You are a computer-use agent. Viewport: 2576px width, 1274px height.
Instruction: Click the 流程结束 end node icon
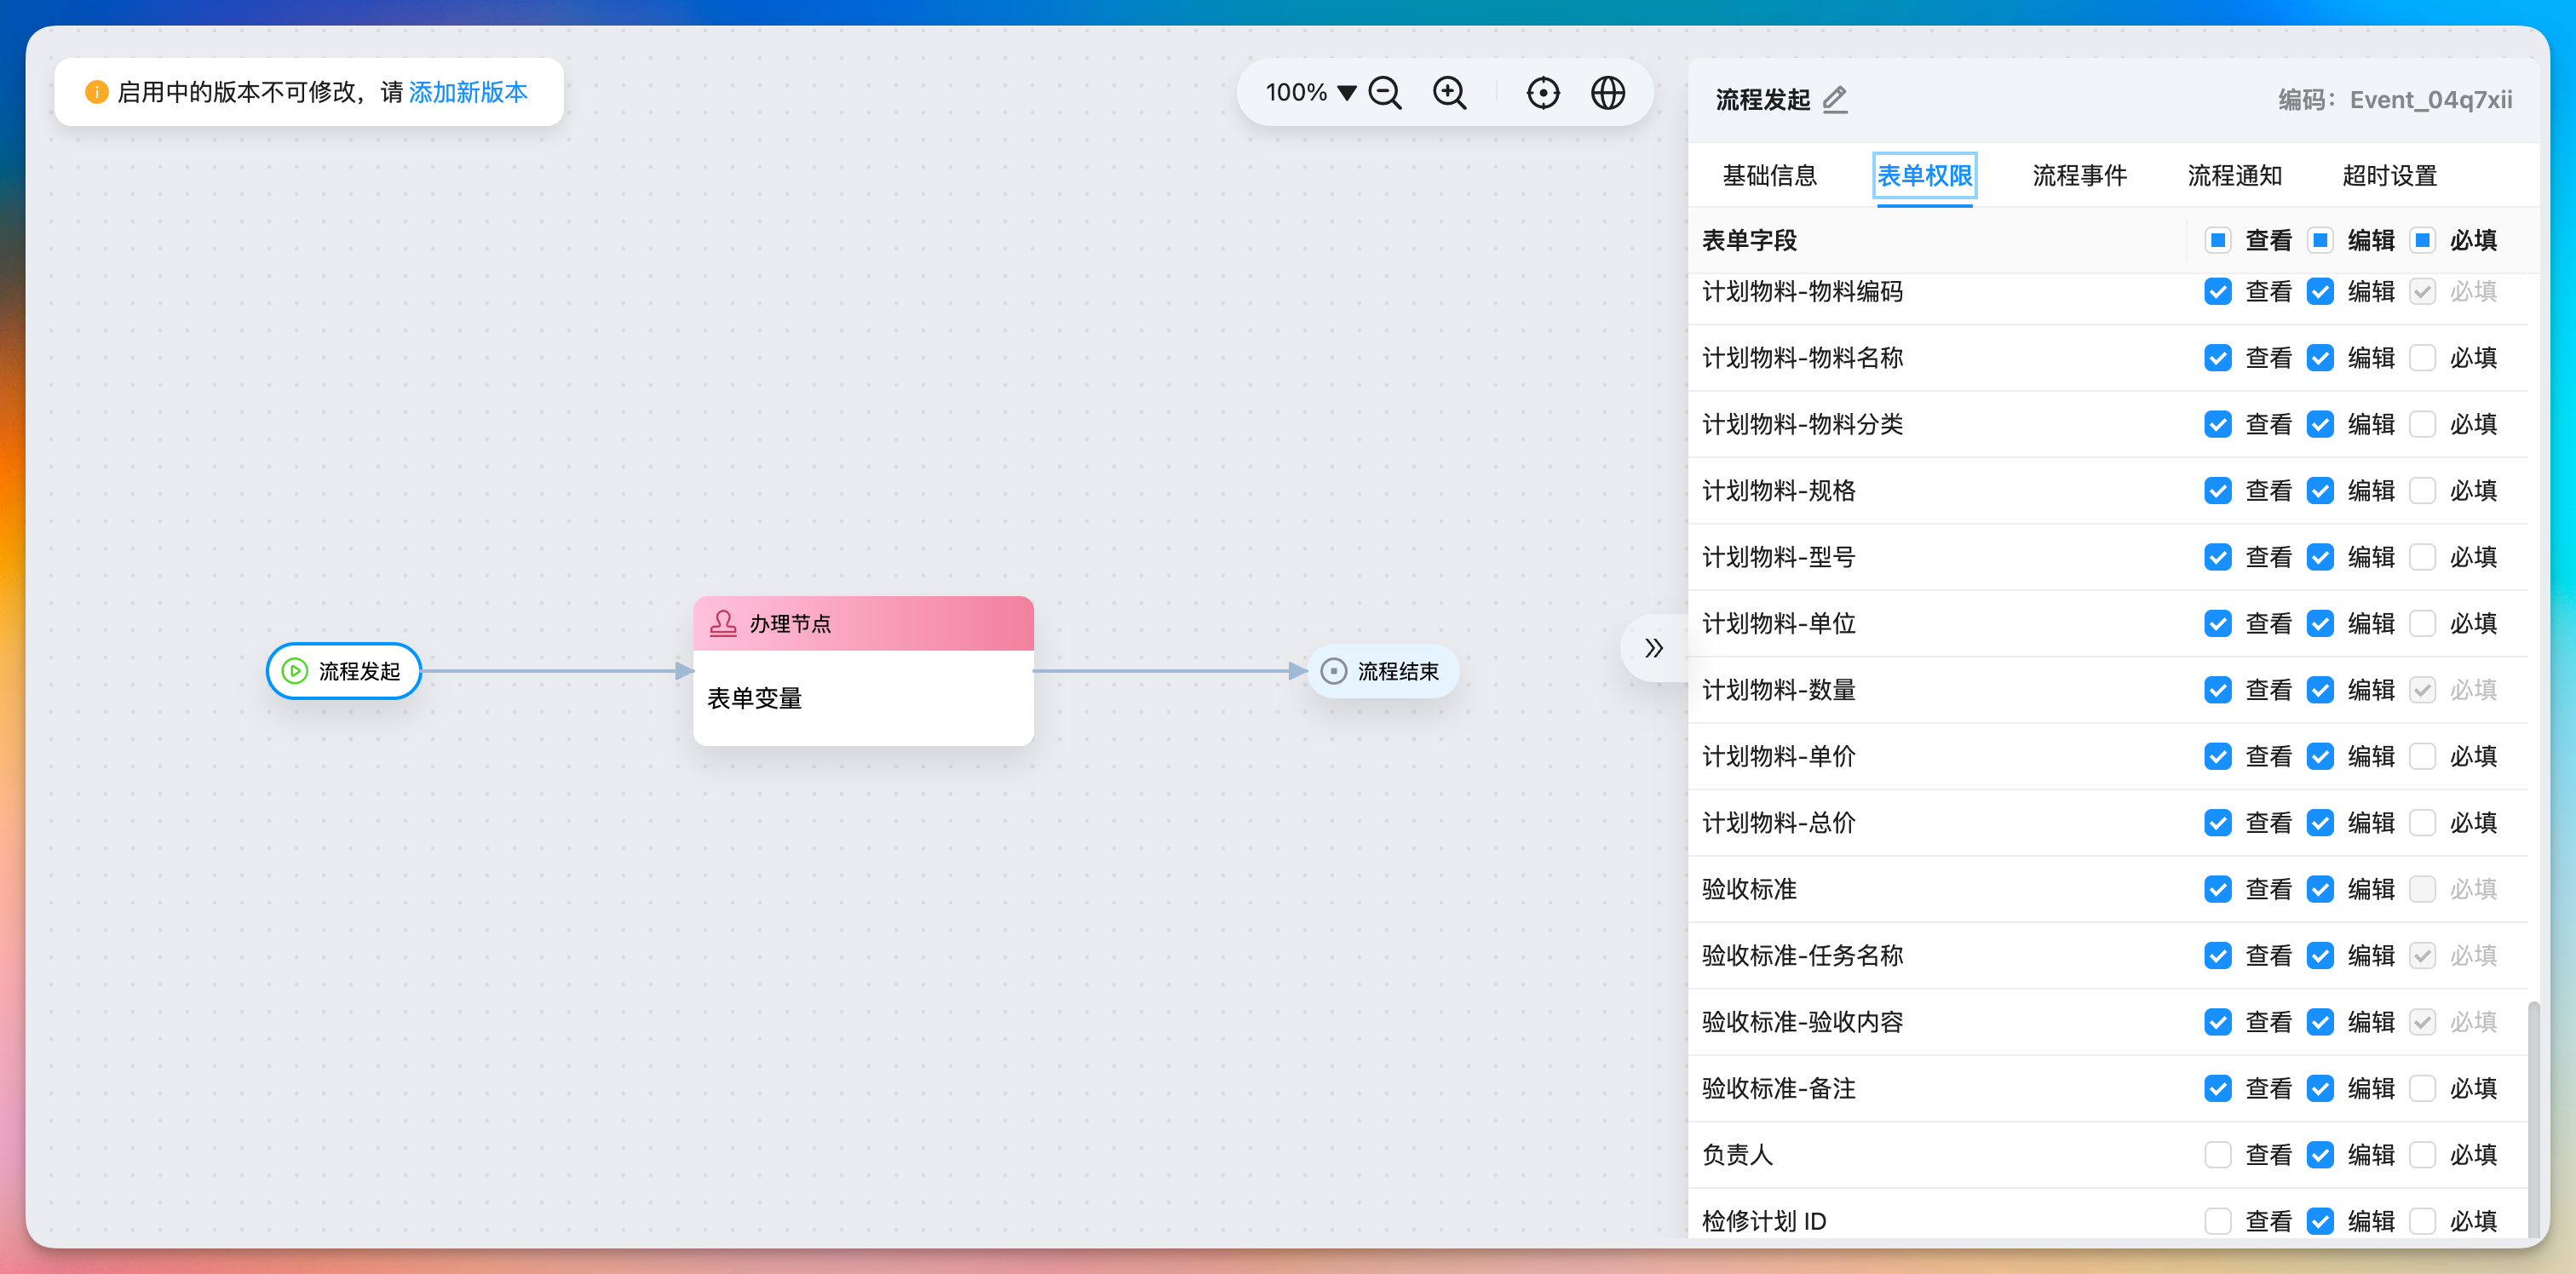point(1334,671)
